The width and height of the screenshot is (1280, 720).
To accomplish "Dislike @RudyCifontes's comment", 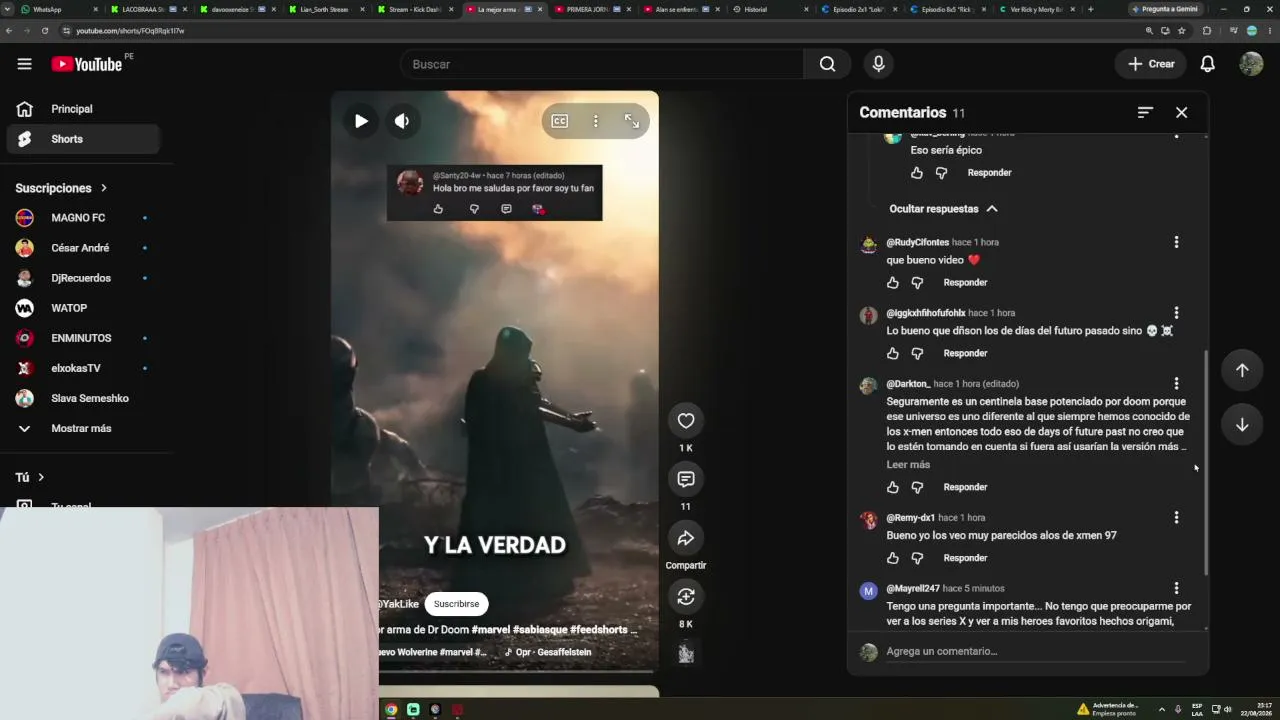I will point(917,283).
